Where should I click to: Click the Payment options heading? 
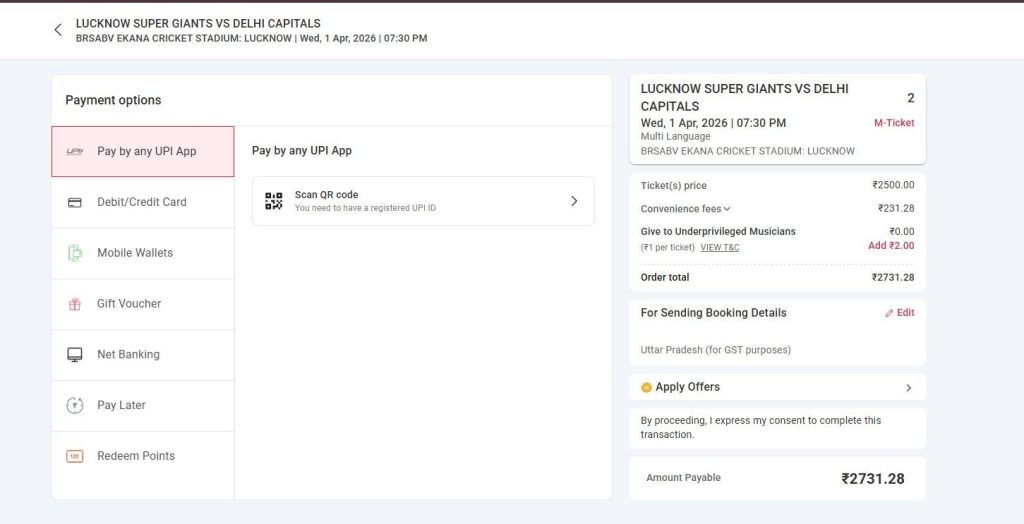tap(113, 100)
